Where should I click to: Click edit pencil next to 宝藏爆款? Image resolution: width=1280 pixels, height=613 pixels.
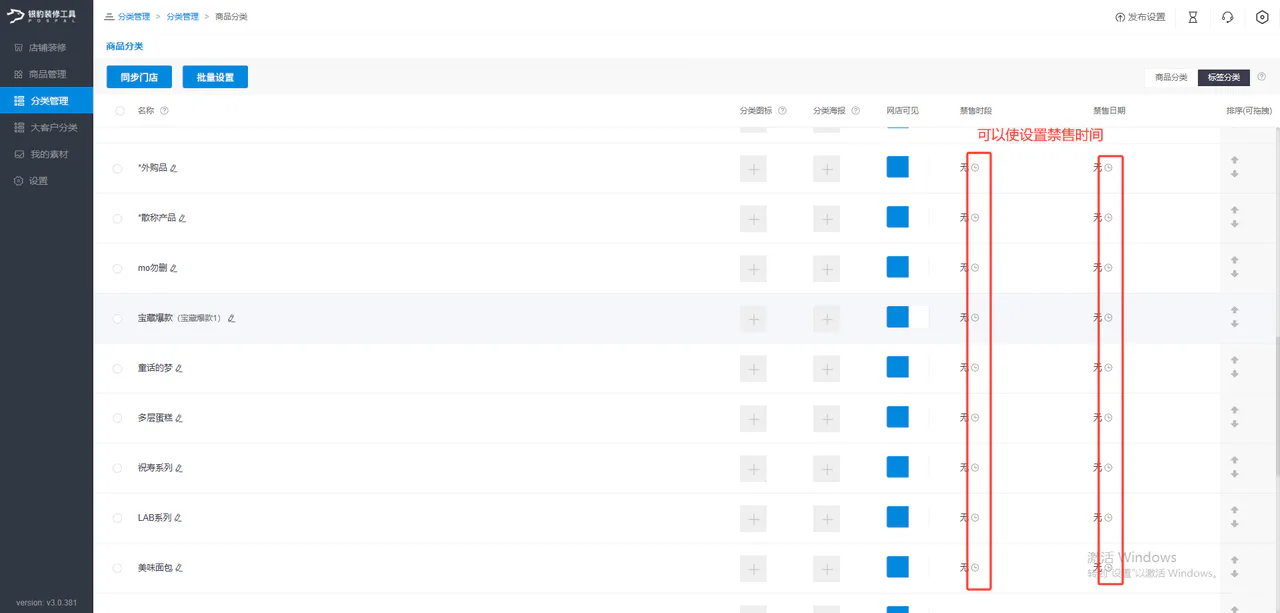pyautogui.click(x=231, y=318)
